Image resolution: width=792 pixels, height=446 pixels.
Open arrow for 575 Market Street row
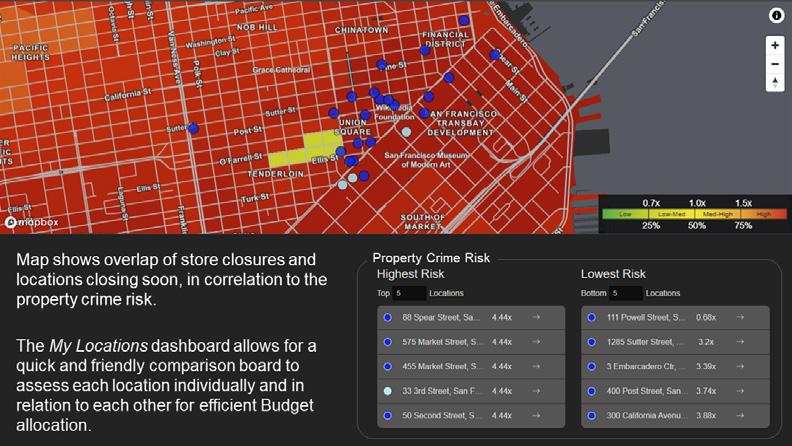(536, 342)
